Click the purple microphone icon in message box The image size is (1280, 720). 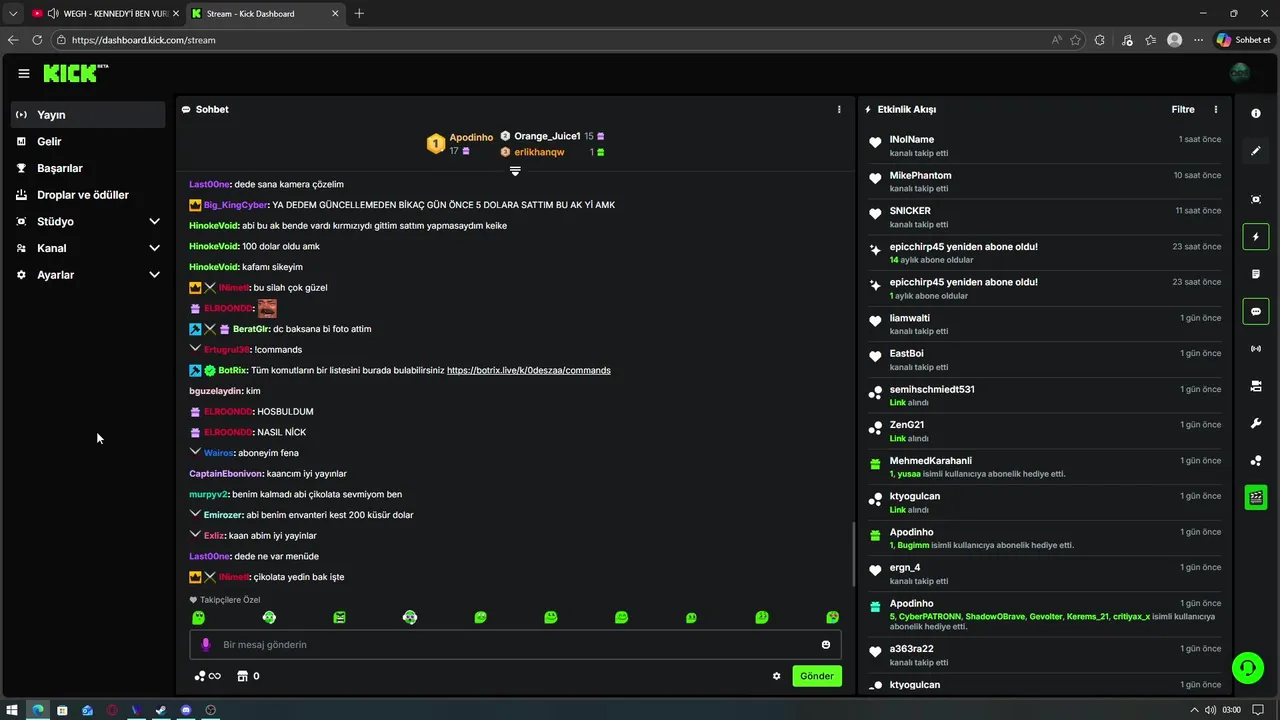206,645
